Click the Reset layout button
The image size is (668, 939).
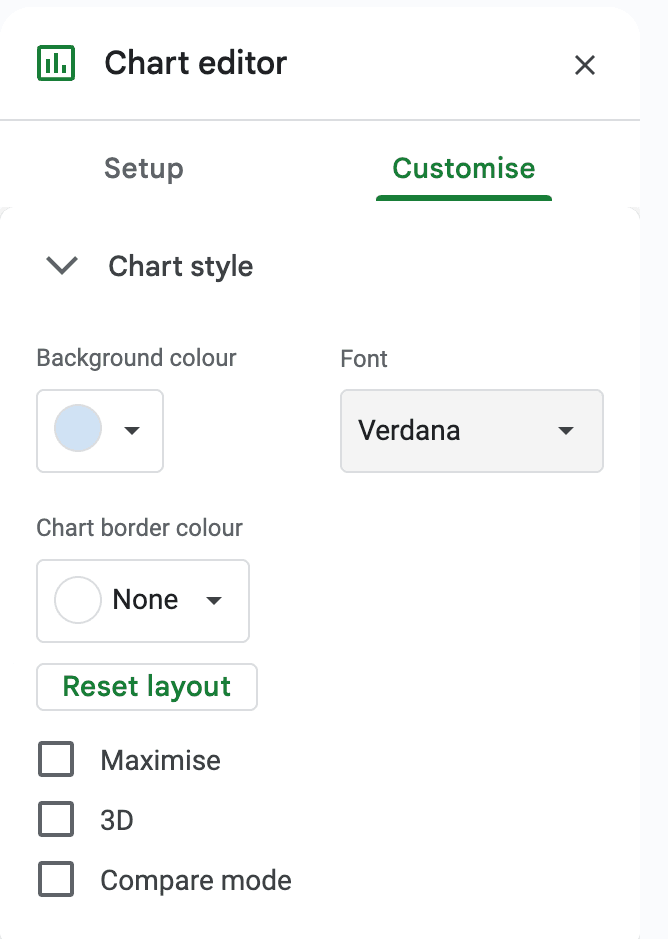[x=147, y=687]
